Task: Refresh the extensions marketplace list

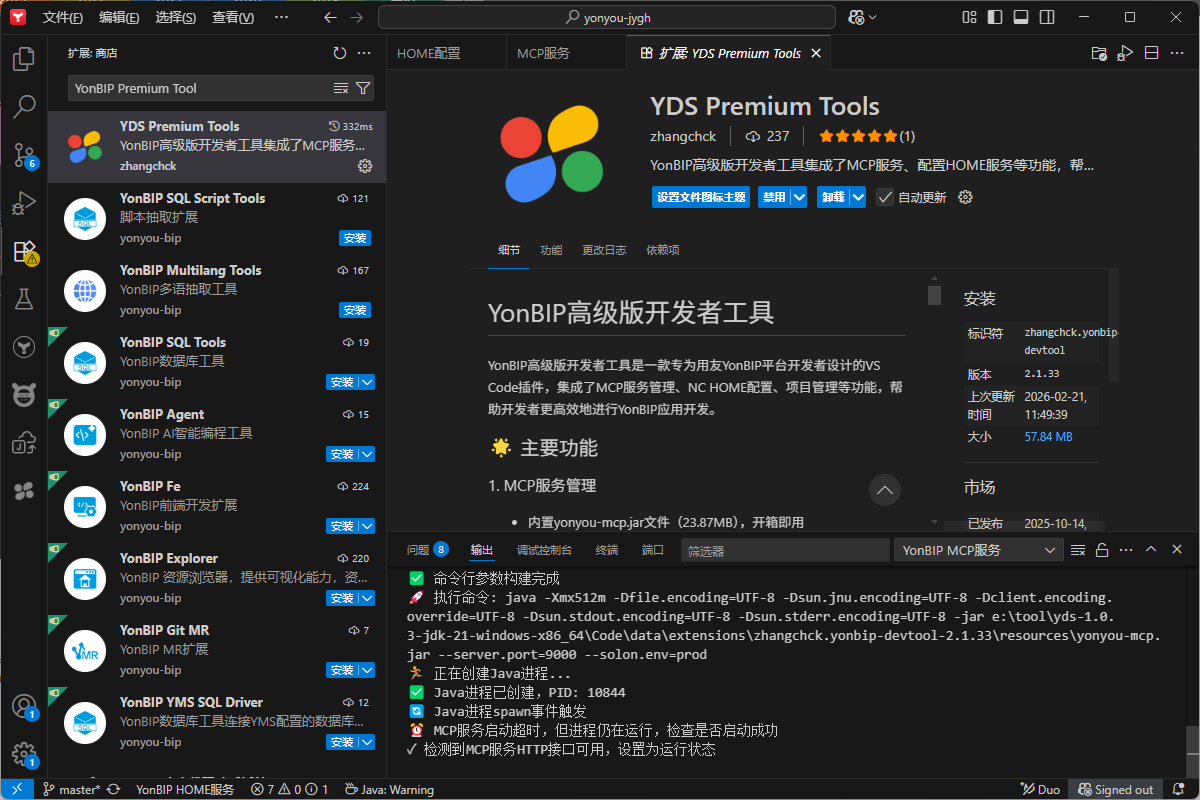Action: [340, 53]
